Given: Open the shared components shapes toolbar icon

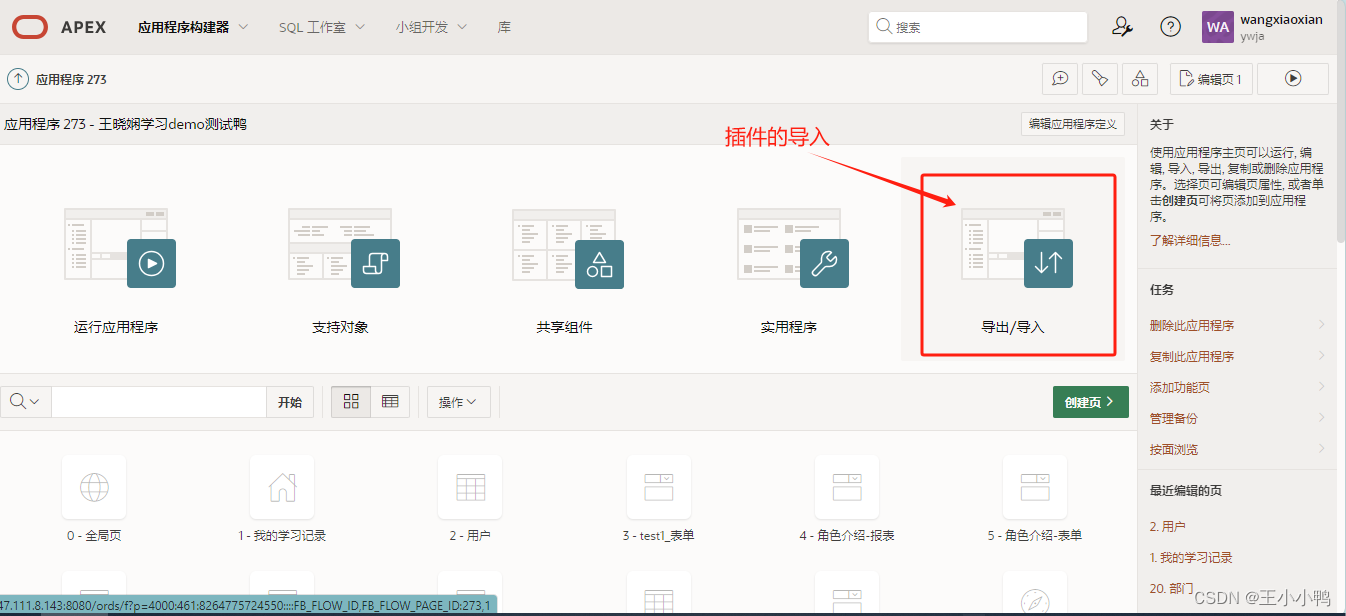Looking at the screenshot, I should tap(1140, 78).
